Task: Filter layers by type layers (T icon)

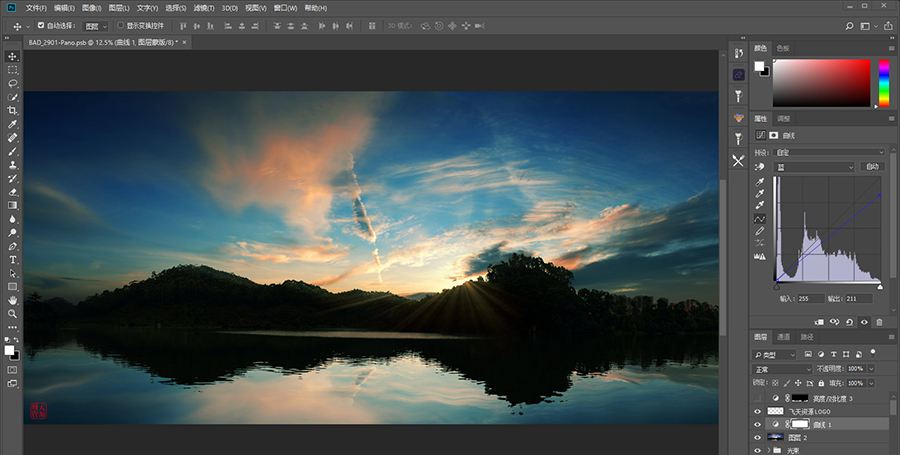Action: (833, 354)
